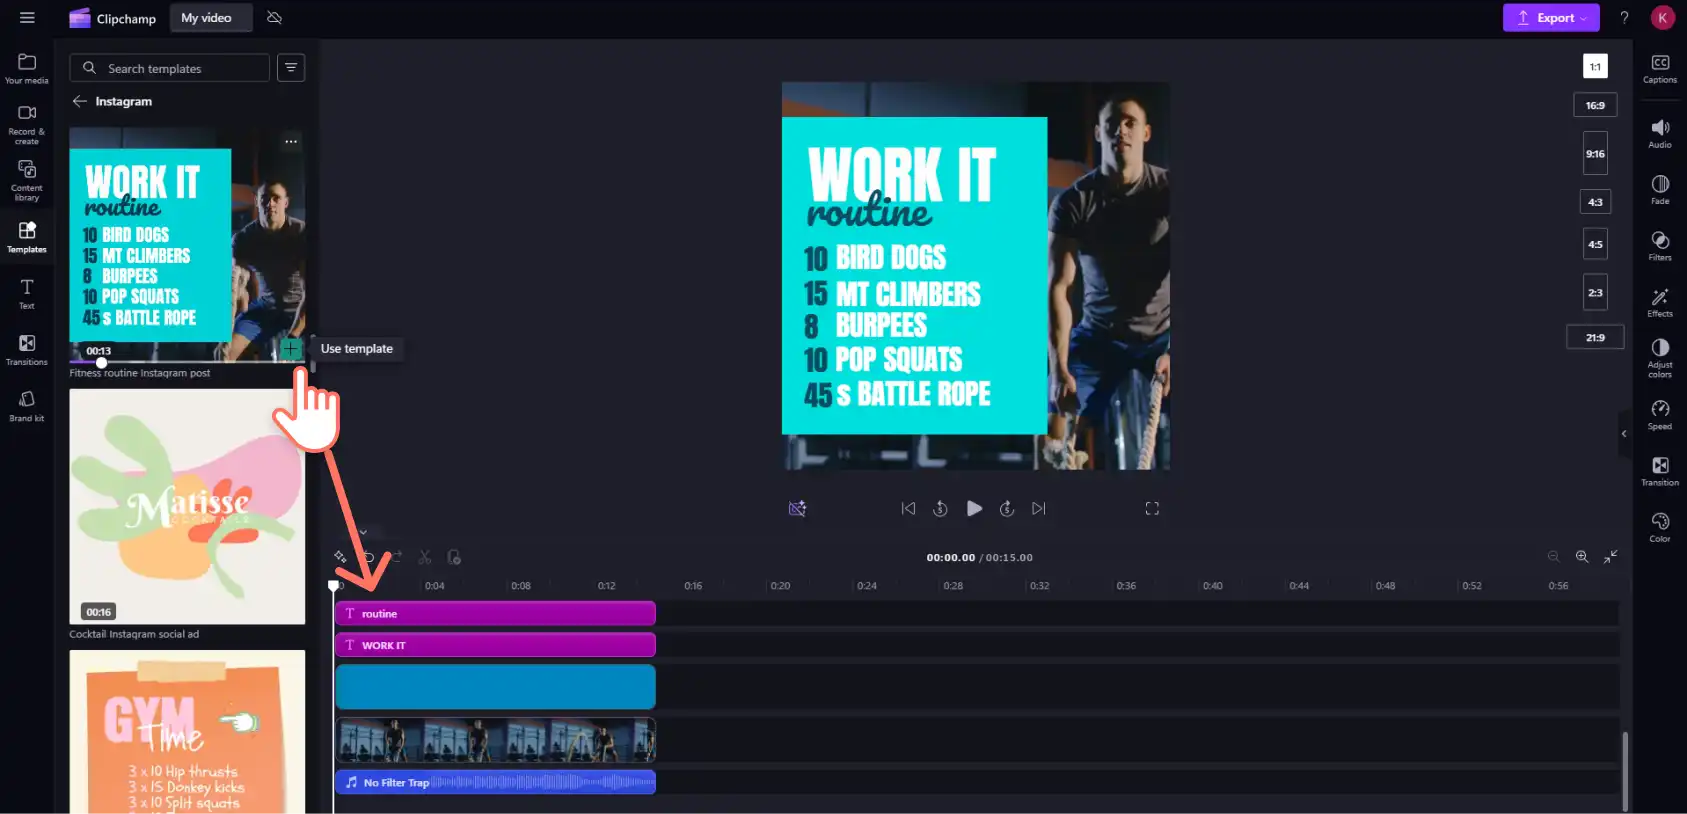Select 16:9 aspect ratio

pos(1595,105)
